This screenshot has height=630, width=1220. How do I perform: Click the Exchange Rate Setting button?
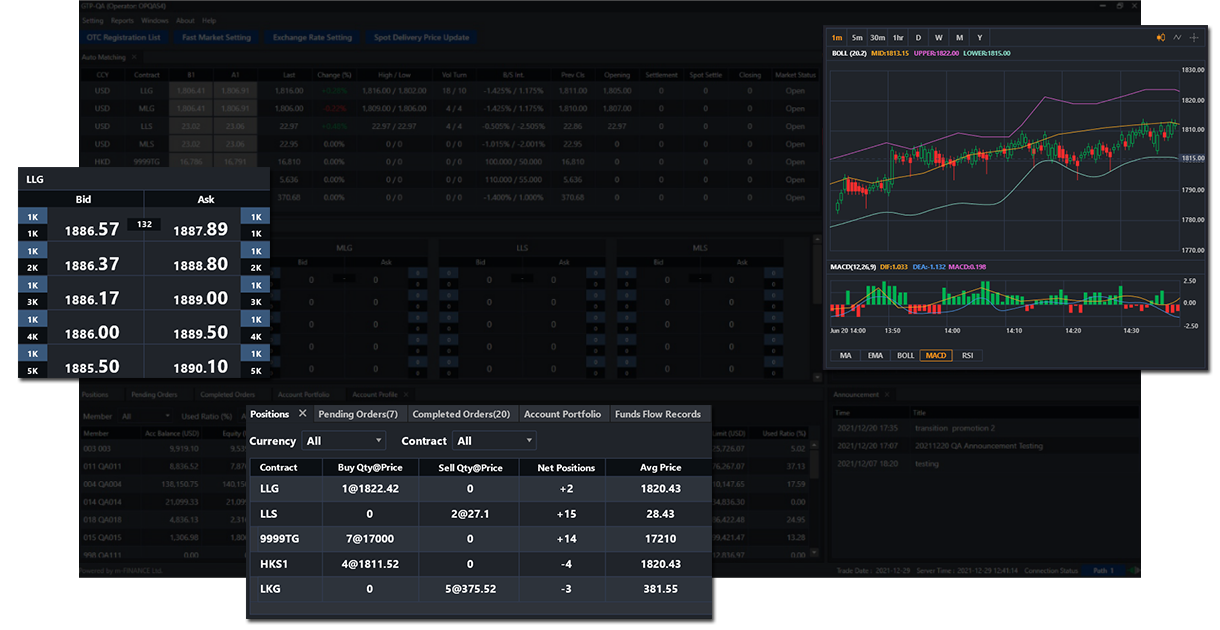(x=312, y=38)
